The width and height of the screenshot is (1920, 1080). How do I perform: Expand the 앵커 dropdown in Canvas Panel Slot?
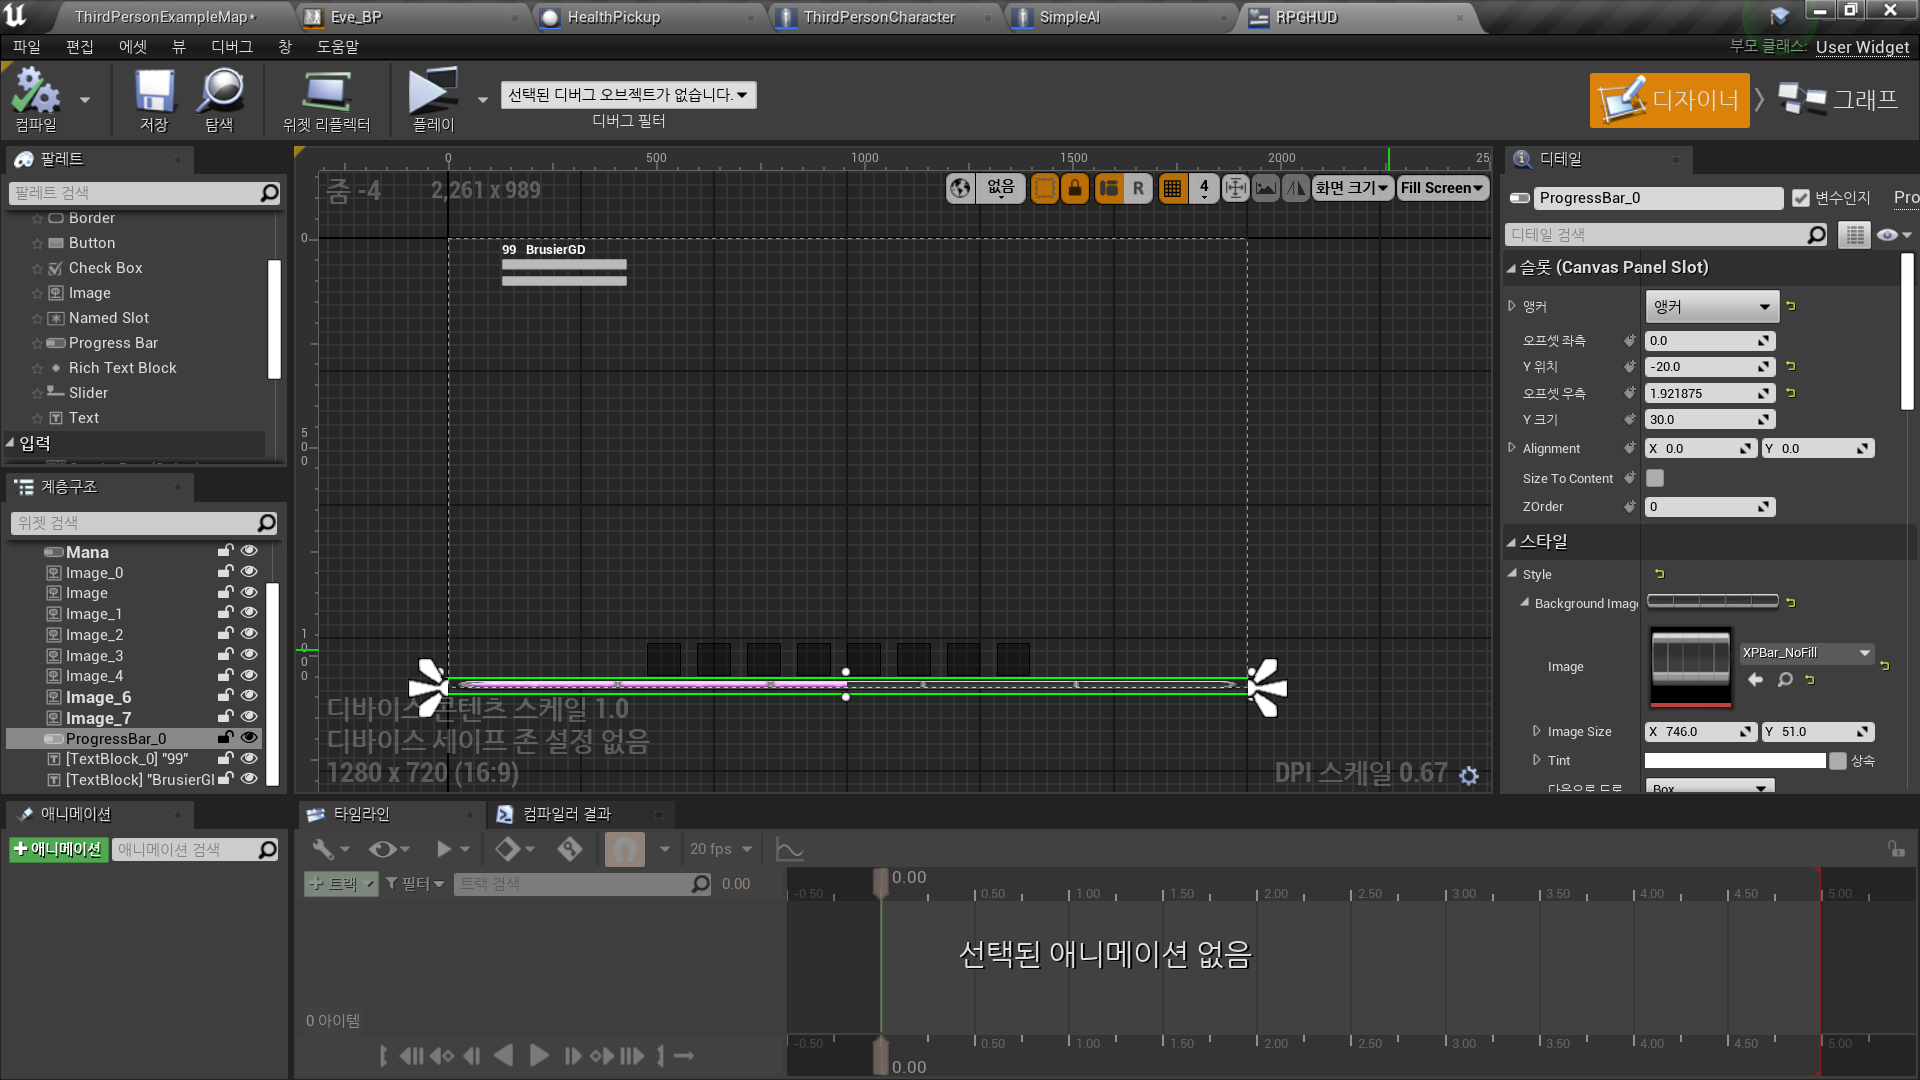pos(1711,306)
